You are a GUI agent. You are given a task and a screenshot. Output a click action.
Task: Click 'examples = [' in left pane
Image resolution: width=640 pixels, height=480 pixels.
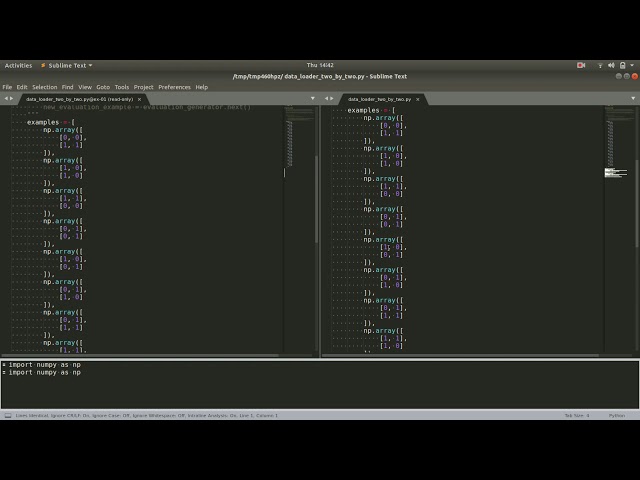click(x=51, y=122)
